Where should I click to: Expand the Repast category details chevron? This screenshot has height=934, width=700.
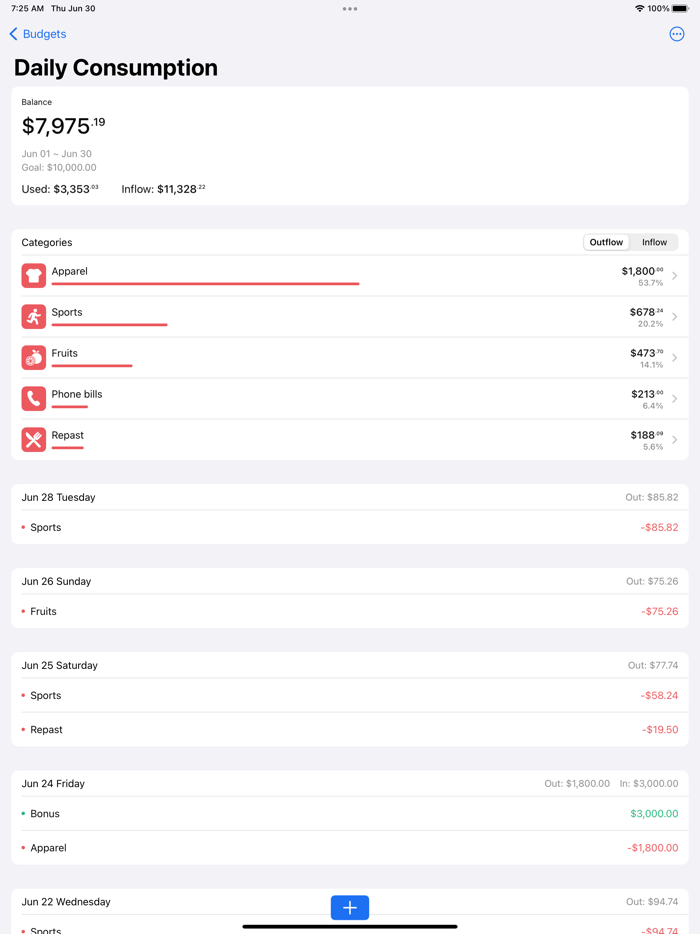point(674,439)
